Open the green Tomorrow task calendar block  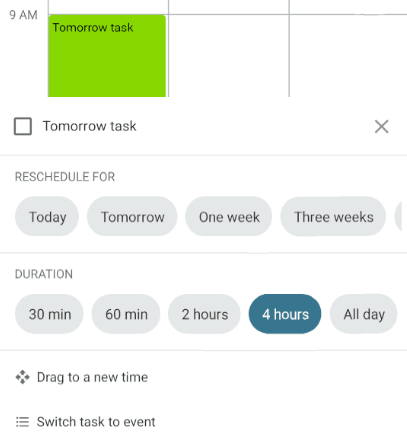coord(107,56)
